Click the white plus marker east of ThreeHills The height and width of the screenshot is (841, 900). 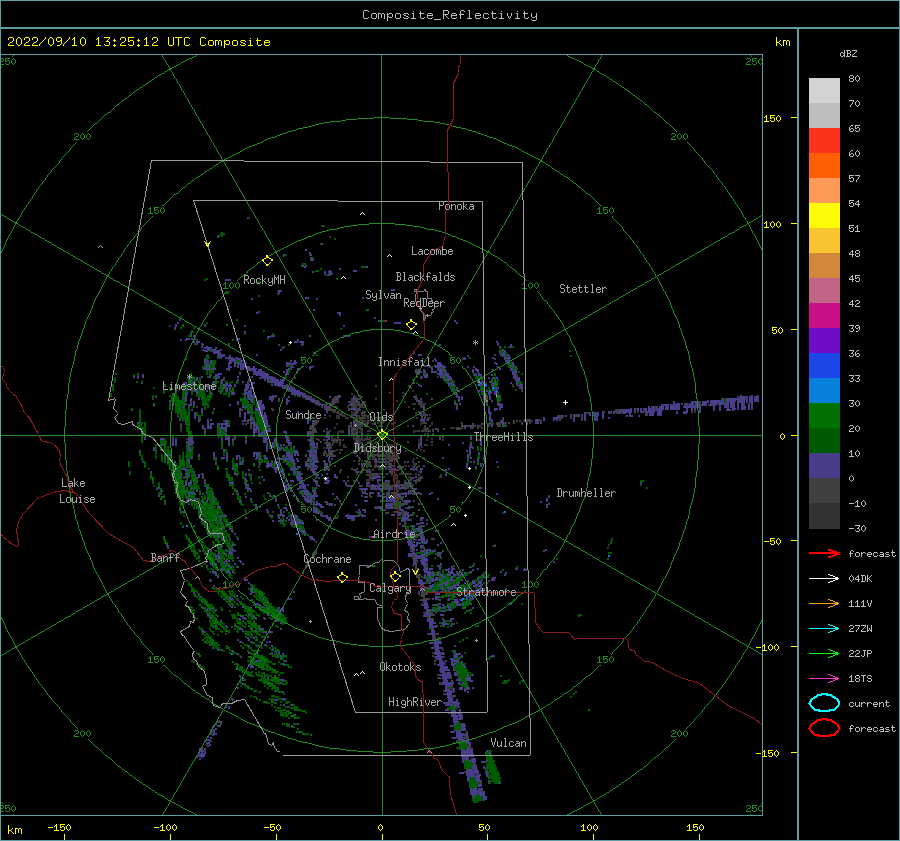click(565, 402)
